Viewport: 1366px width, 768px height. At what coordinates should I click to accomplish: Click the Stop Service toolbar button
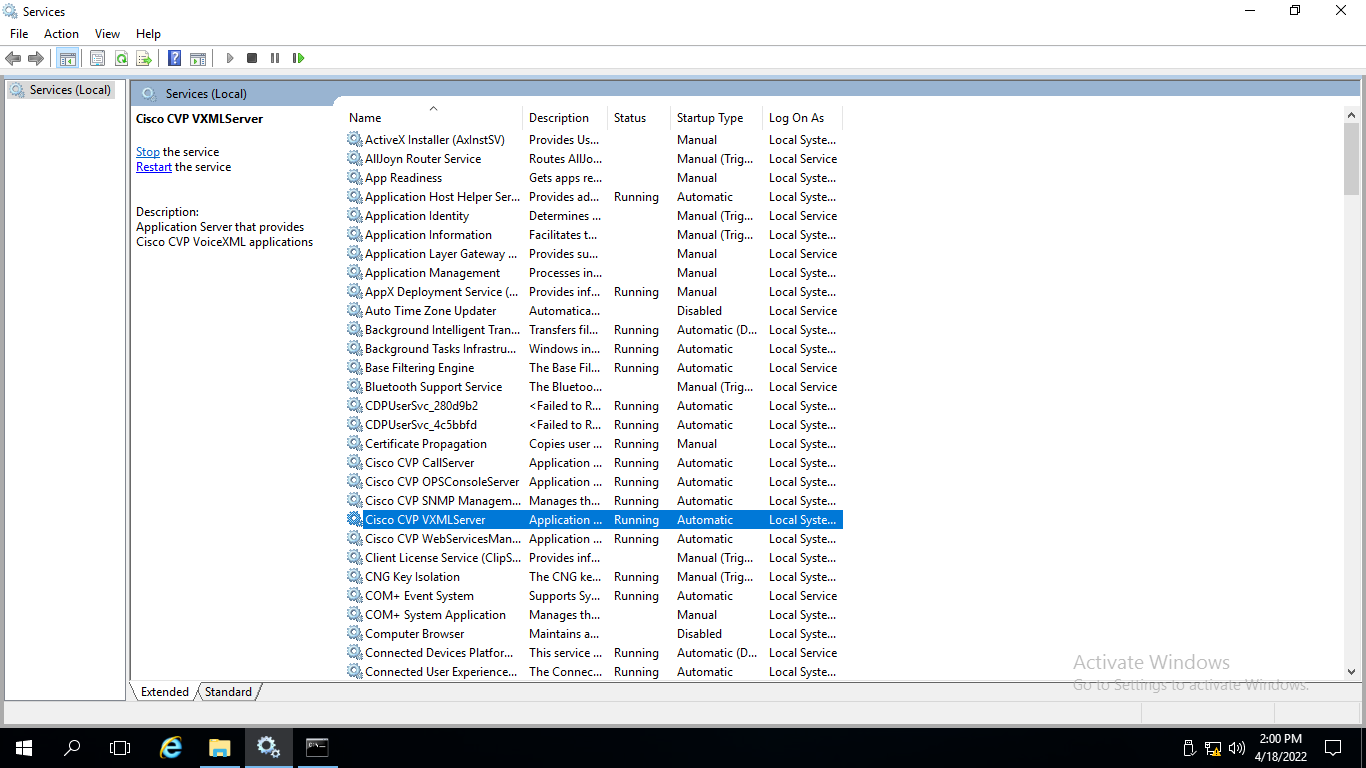point(252,58)
